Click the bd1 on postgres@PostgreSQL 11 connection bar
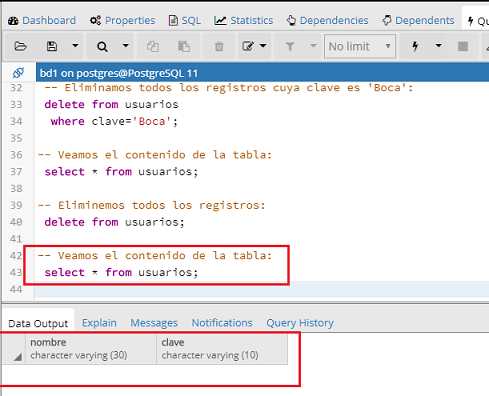The width and height of the screenshot is (489, 396). [x=262, y=73]
